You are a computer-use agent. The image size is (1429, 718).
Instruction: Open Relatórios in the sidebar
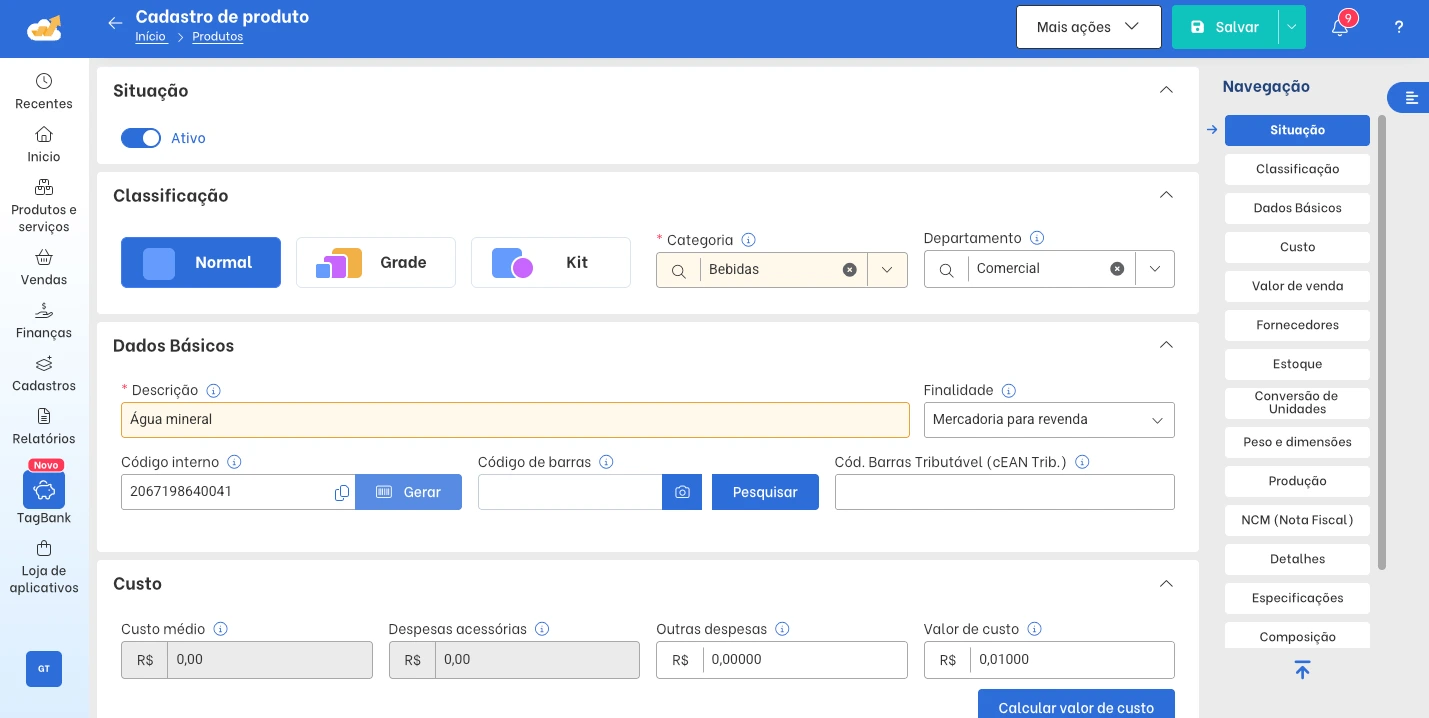coord(44,426)
